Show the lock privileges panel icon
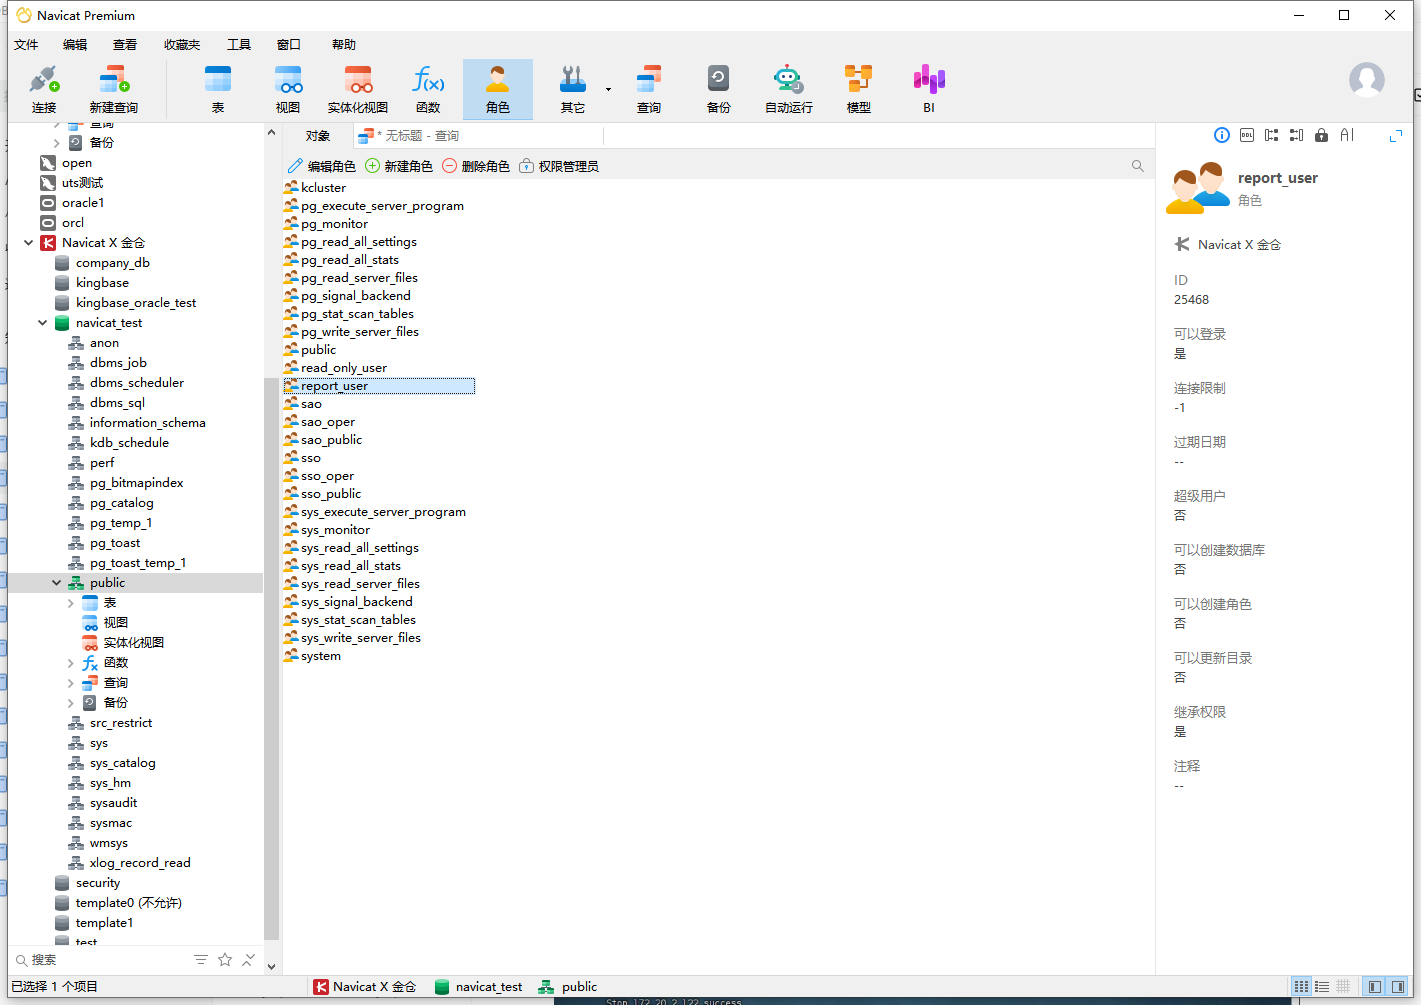 [x=1322, y=135]
